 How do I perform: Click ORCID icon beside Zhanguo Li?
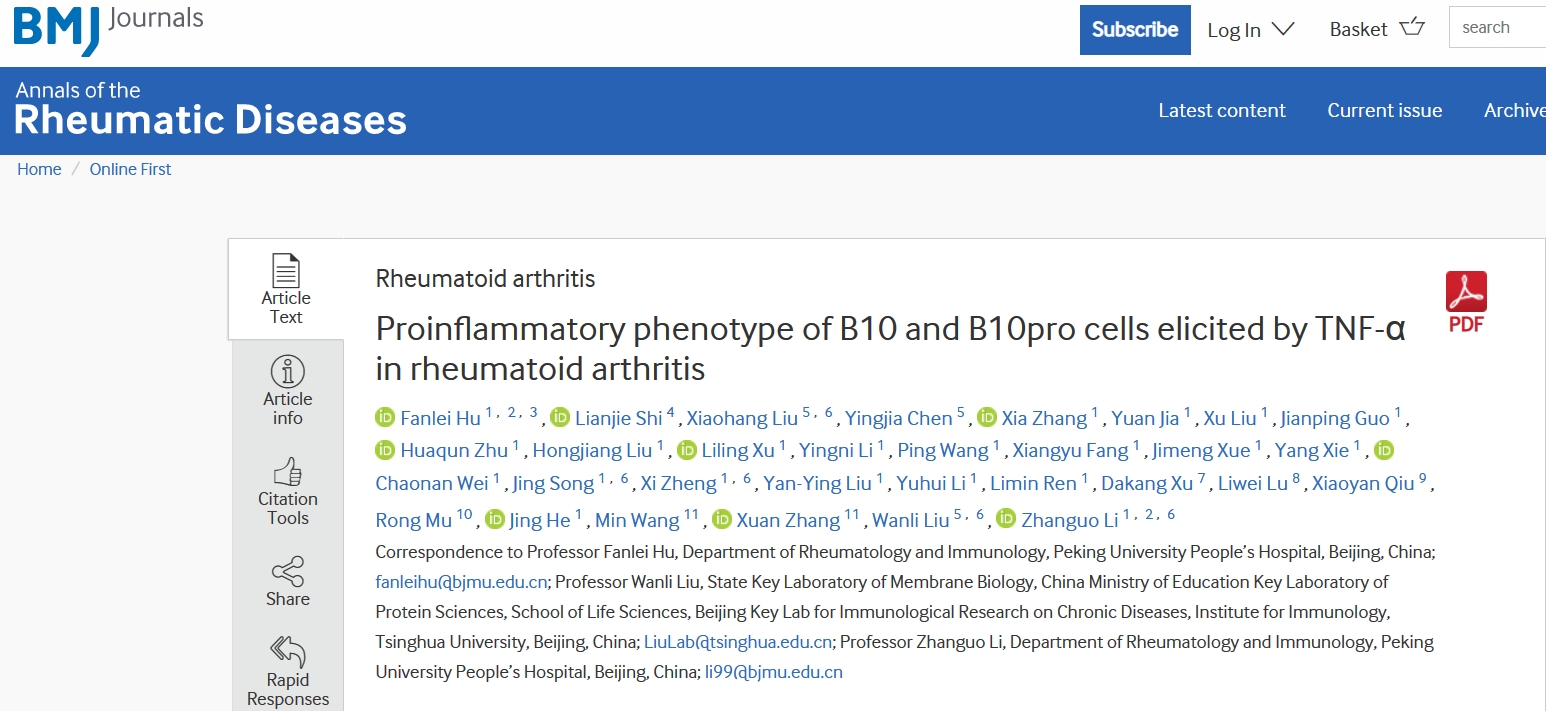[1006, 519]
